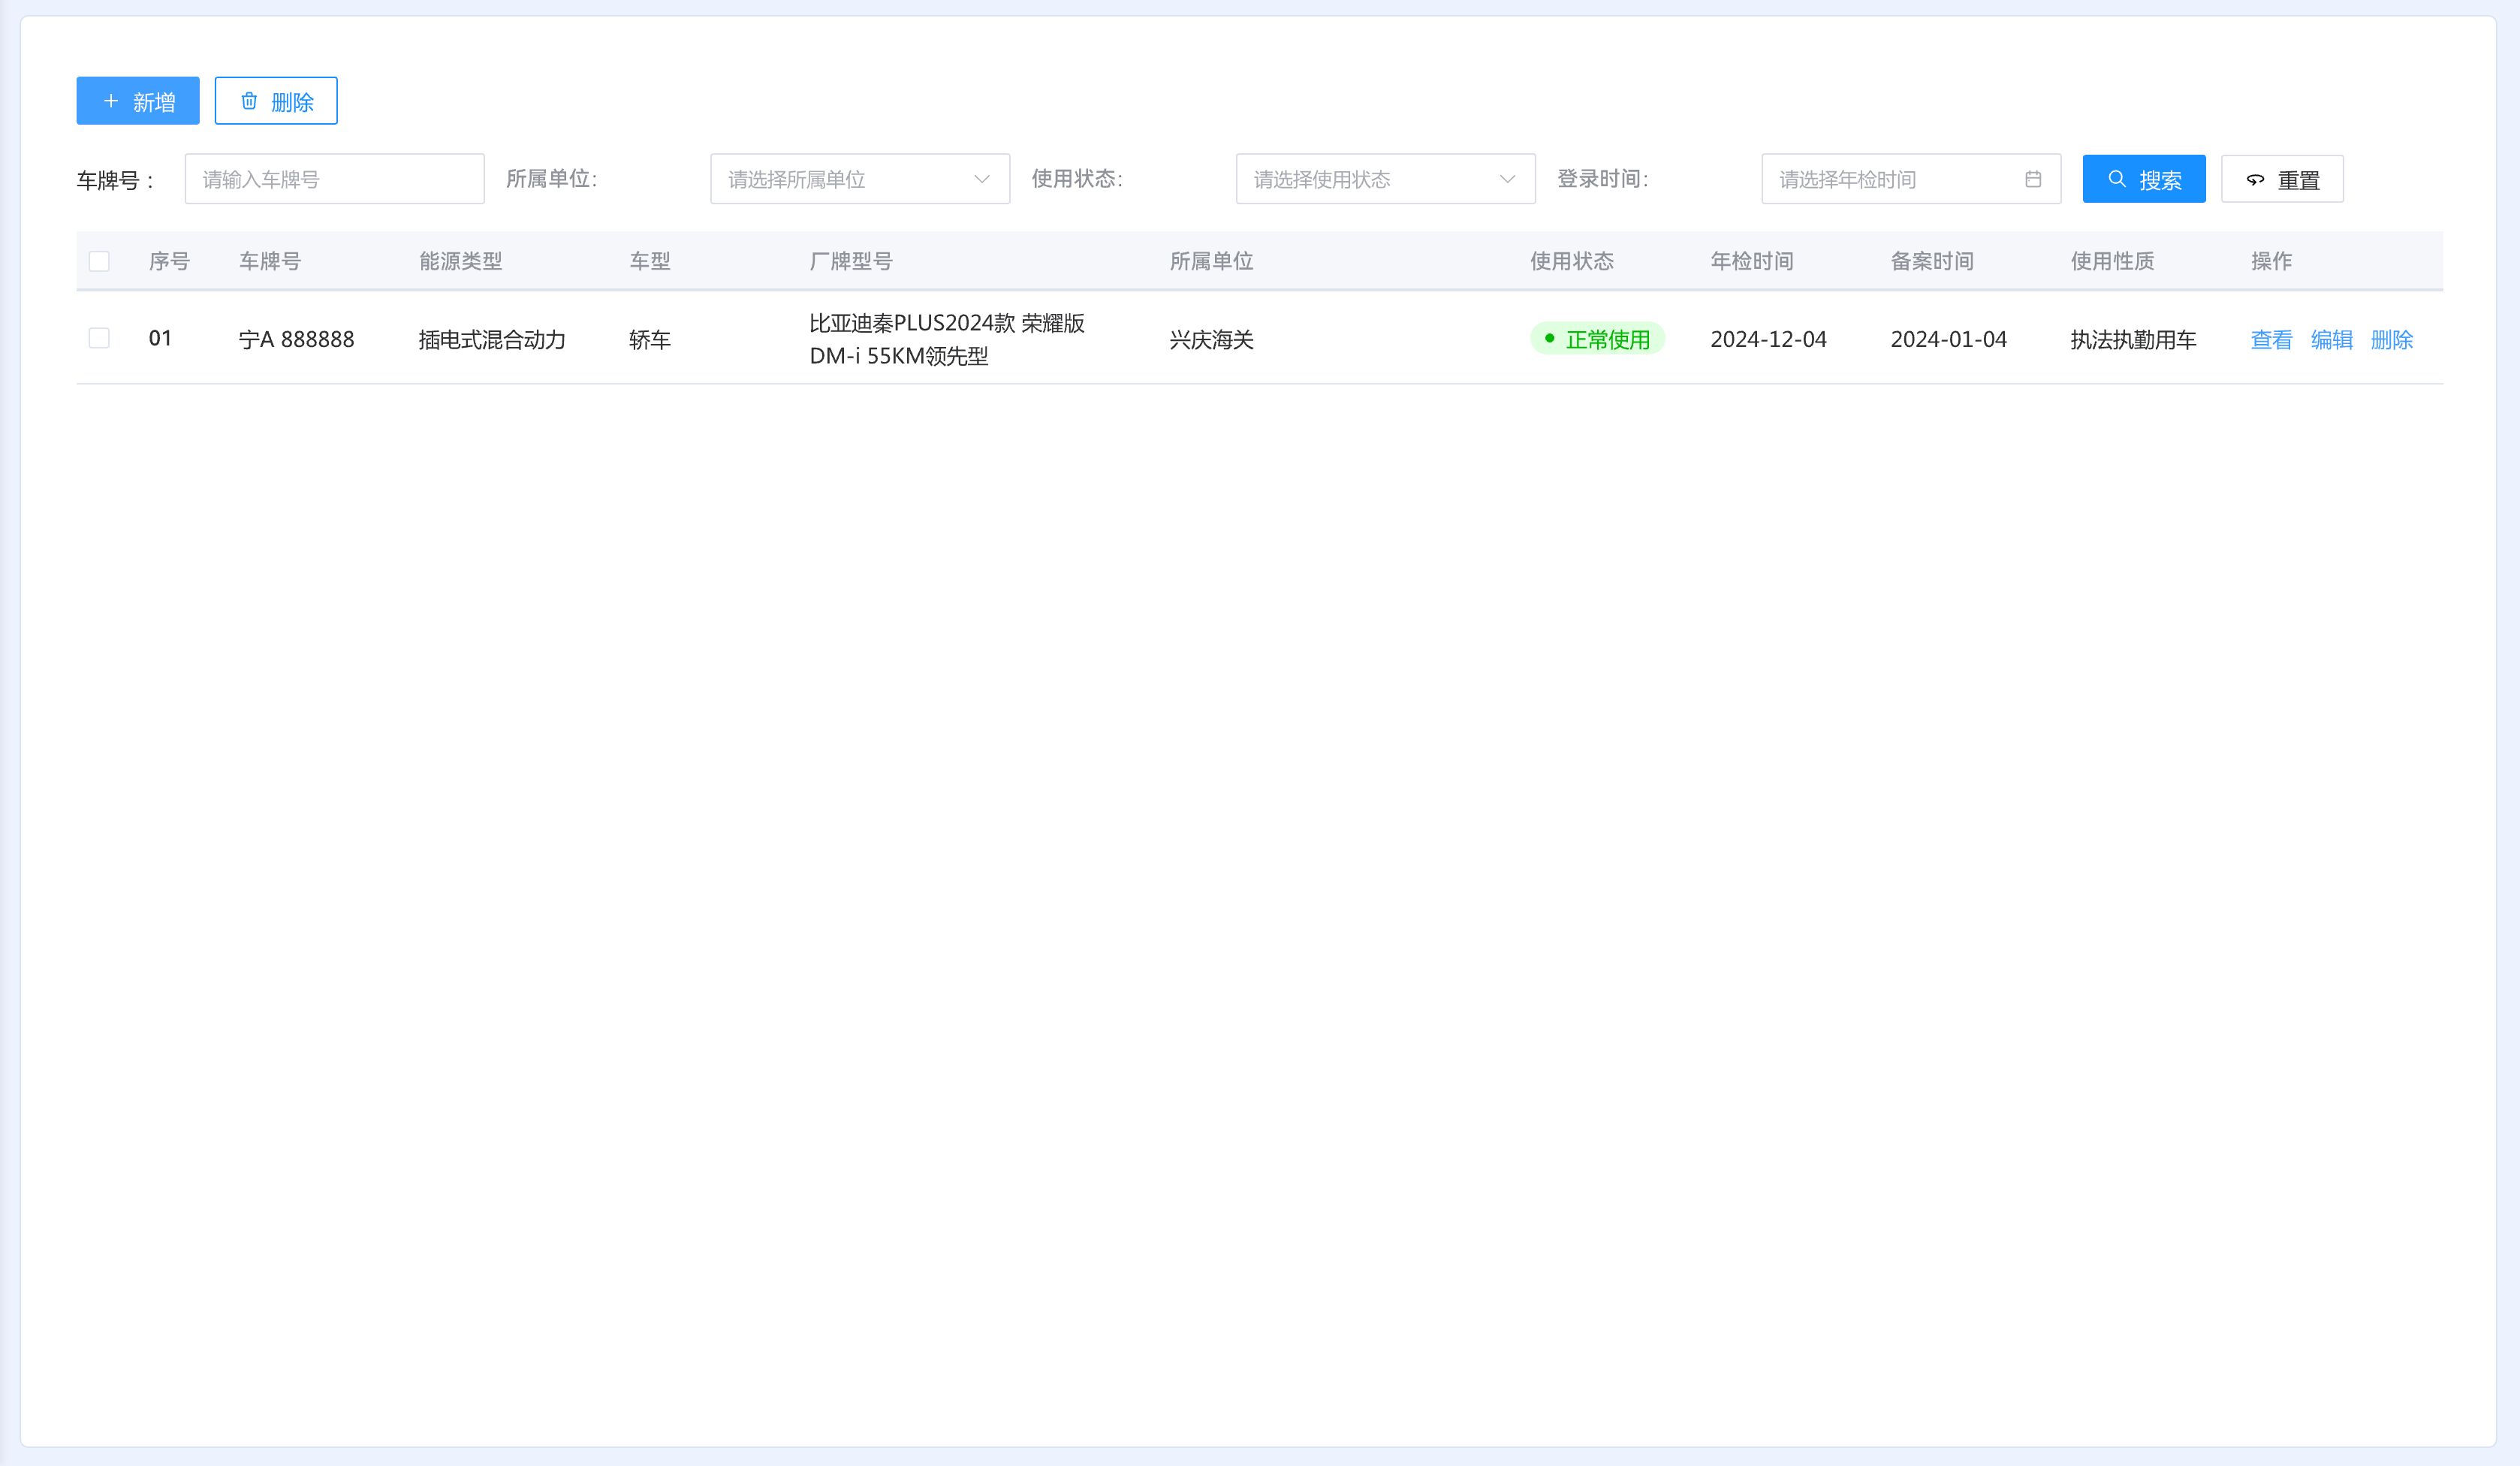Click the 兴庆海关 unit cell
This screenshot has height=1466, width=2520.
(1211, 340)
